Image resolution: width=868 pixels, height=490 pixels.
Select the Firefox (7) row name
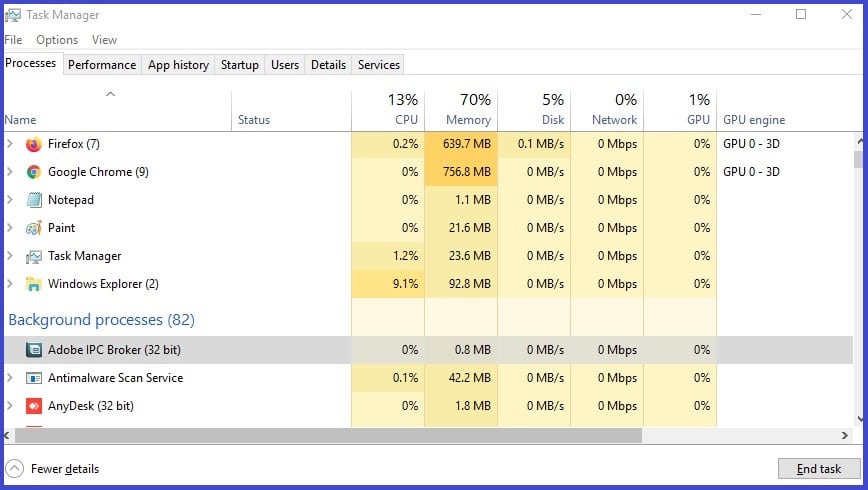click(x=74, y=144)
